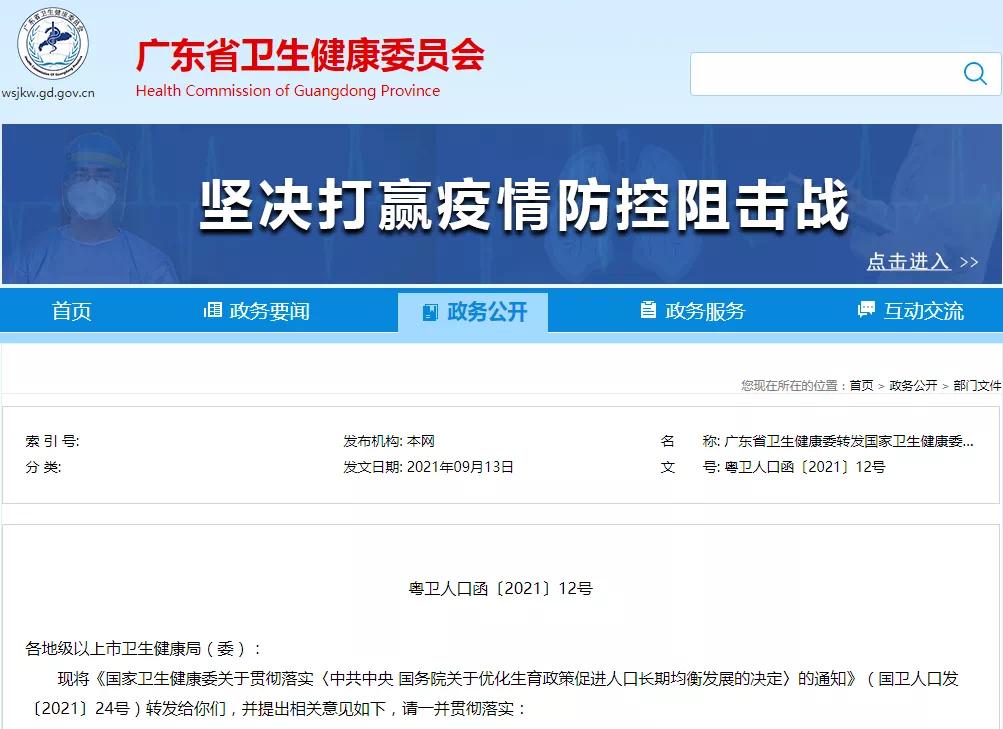1003x729 pixels.
Task: Click the icon beside 政务要闻
Action: tap(212, 310)
